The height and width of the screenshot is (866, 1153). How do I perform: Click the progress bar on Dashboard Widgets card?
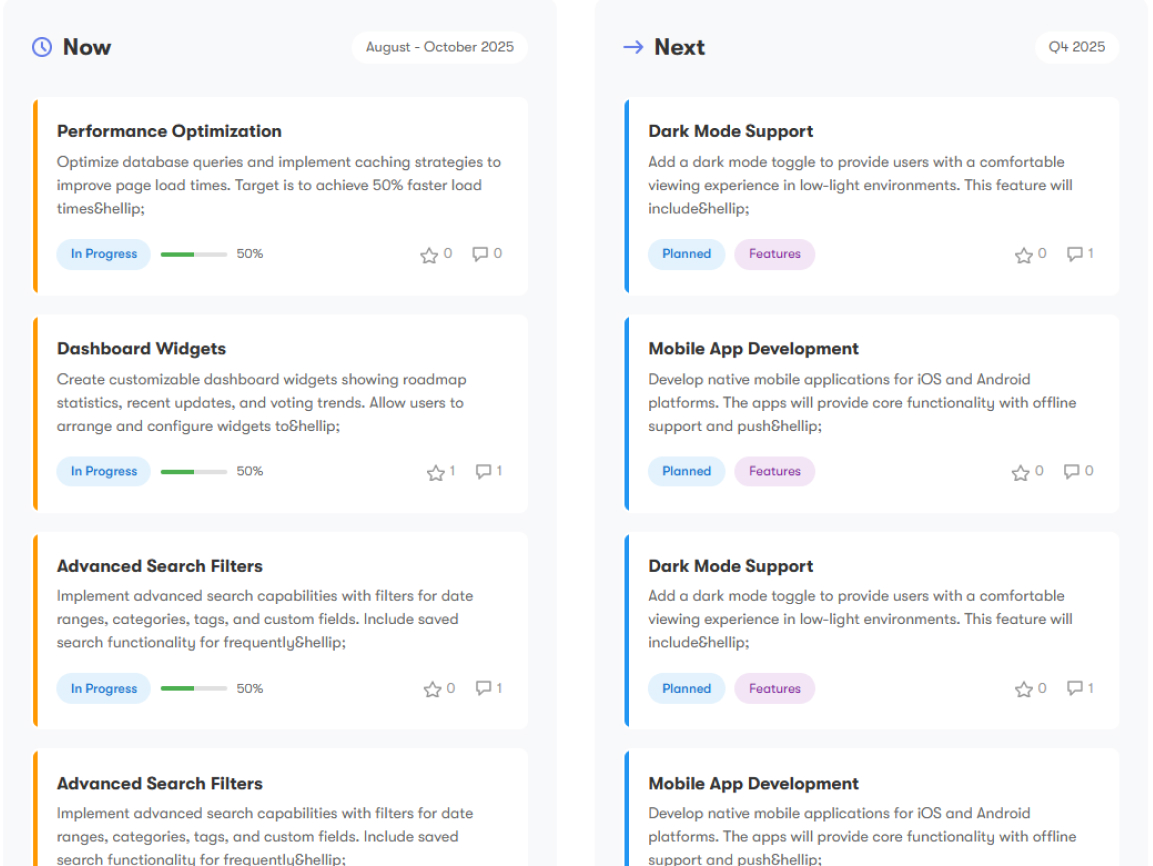[193, 471]
